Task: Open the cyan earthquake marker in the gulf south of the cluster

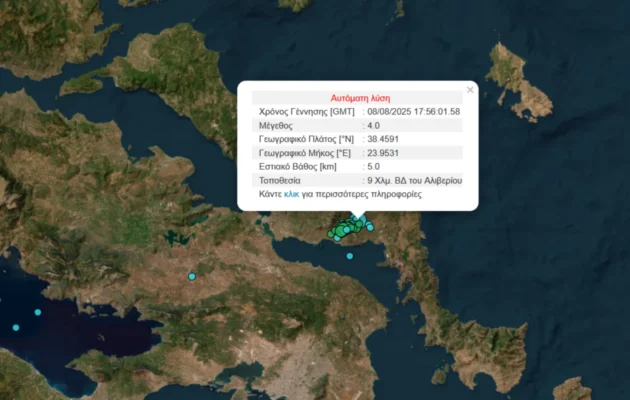Action: pos(350,256)
